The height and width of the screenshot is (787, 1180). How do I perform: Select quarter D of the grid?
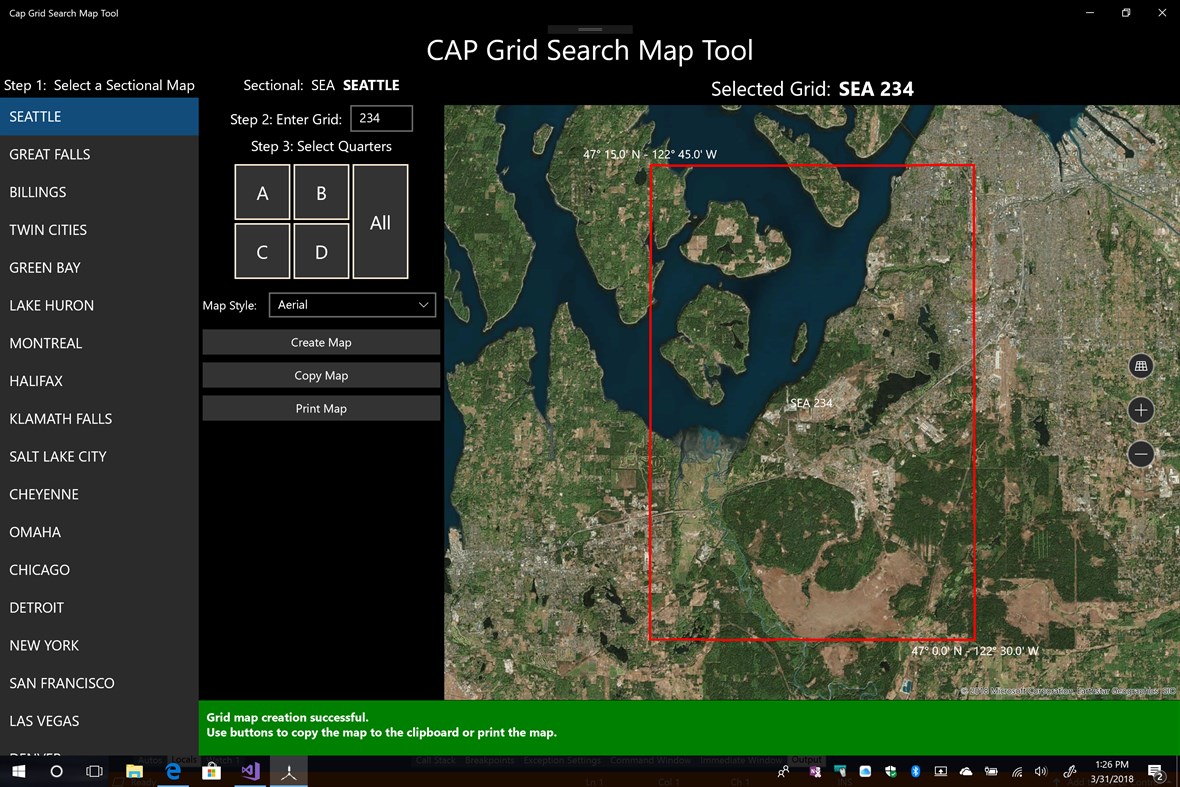pos(321,251)
